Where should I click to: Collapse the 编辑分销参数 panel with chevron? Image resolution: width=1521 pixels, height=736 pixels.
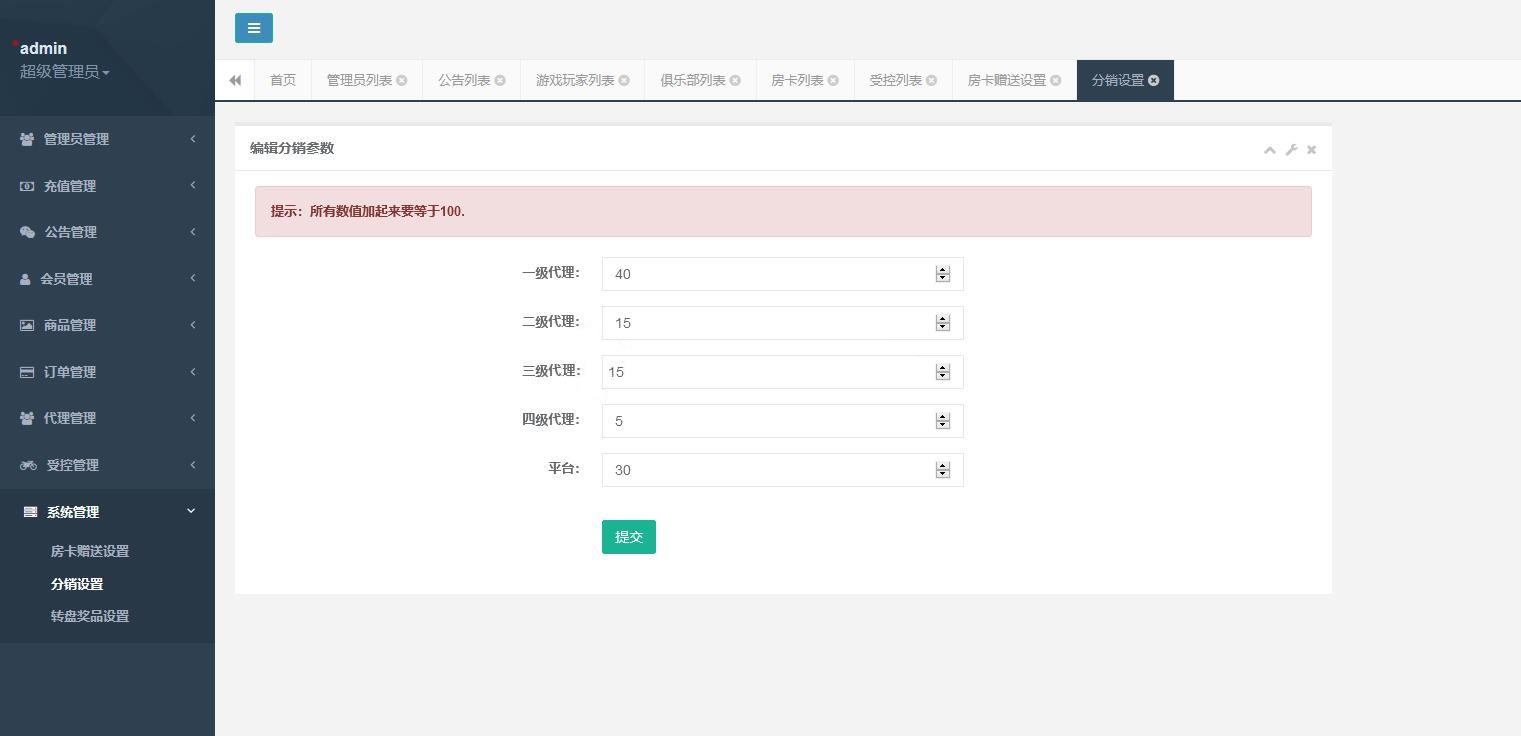click(x=1269, y=149)
